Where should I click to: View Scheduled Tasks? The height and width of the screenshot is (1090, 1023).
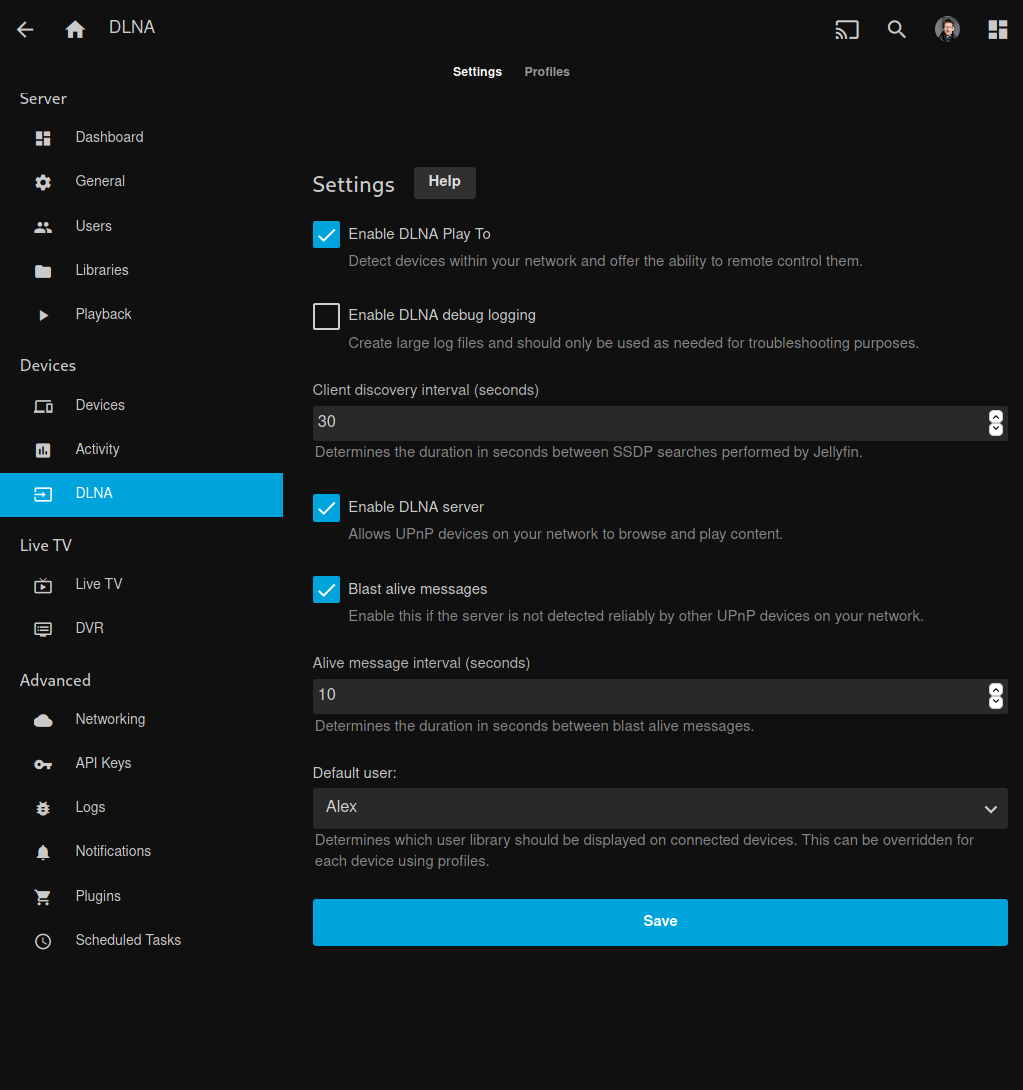(128, 940)
